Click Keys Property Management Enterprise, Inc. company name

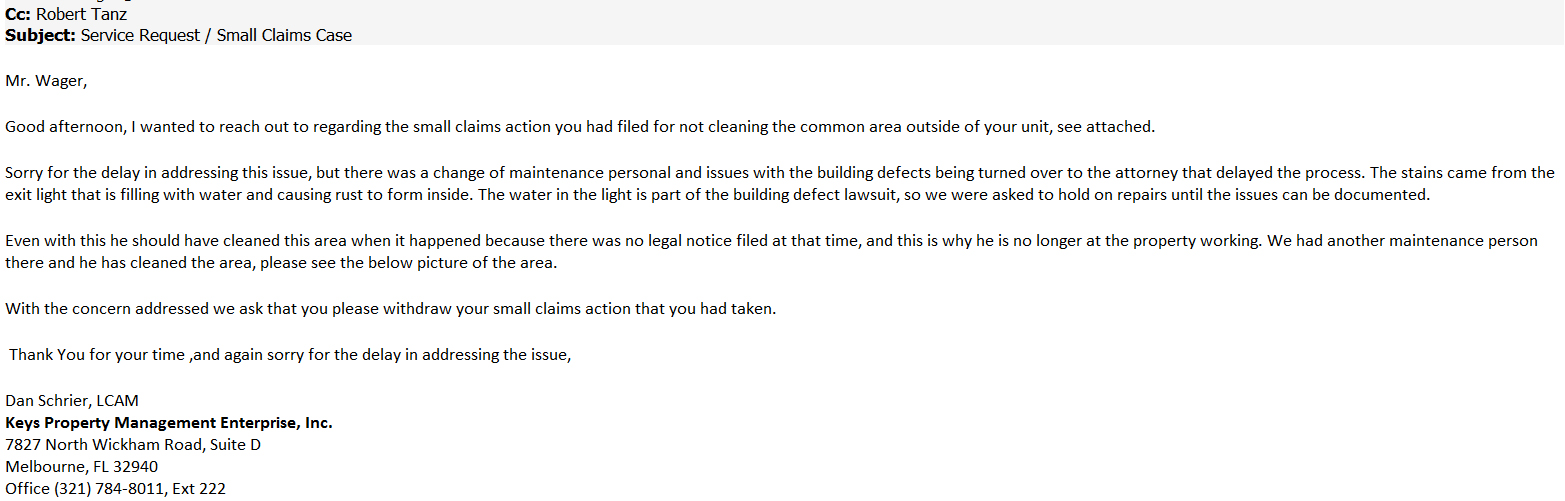pyautogui.click(x=169, y=423)
